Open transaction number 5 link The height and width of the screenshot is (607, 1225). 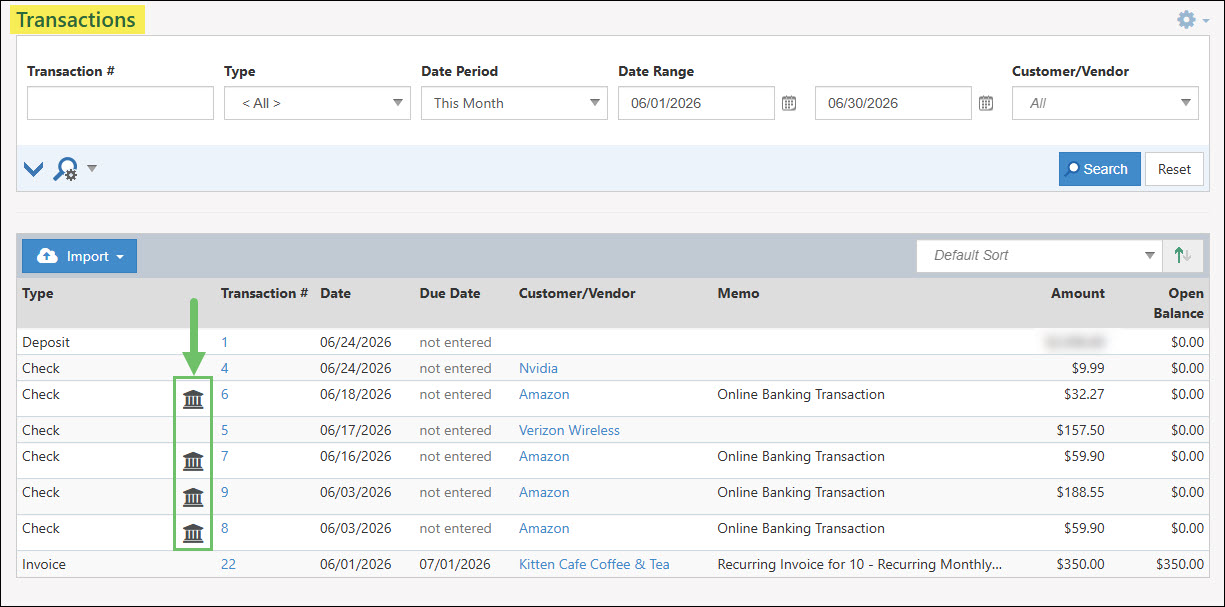[225, 430]
